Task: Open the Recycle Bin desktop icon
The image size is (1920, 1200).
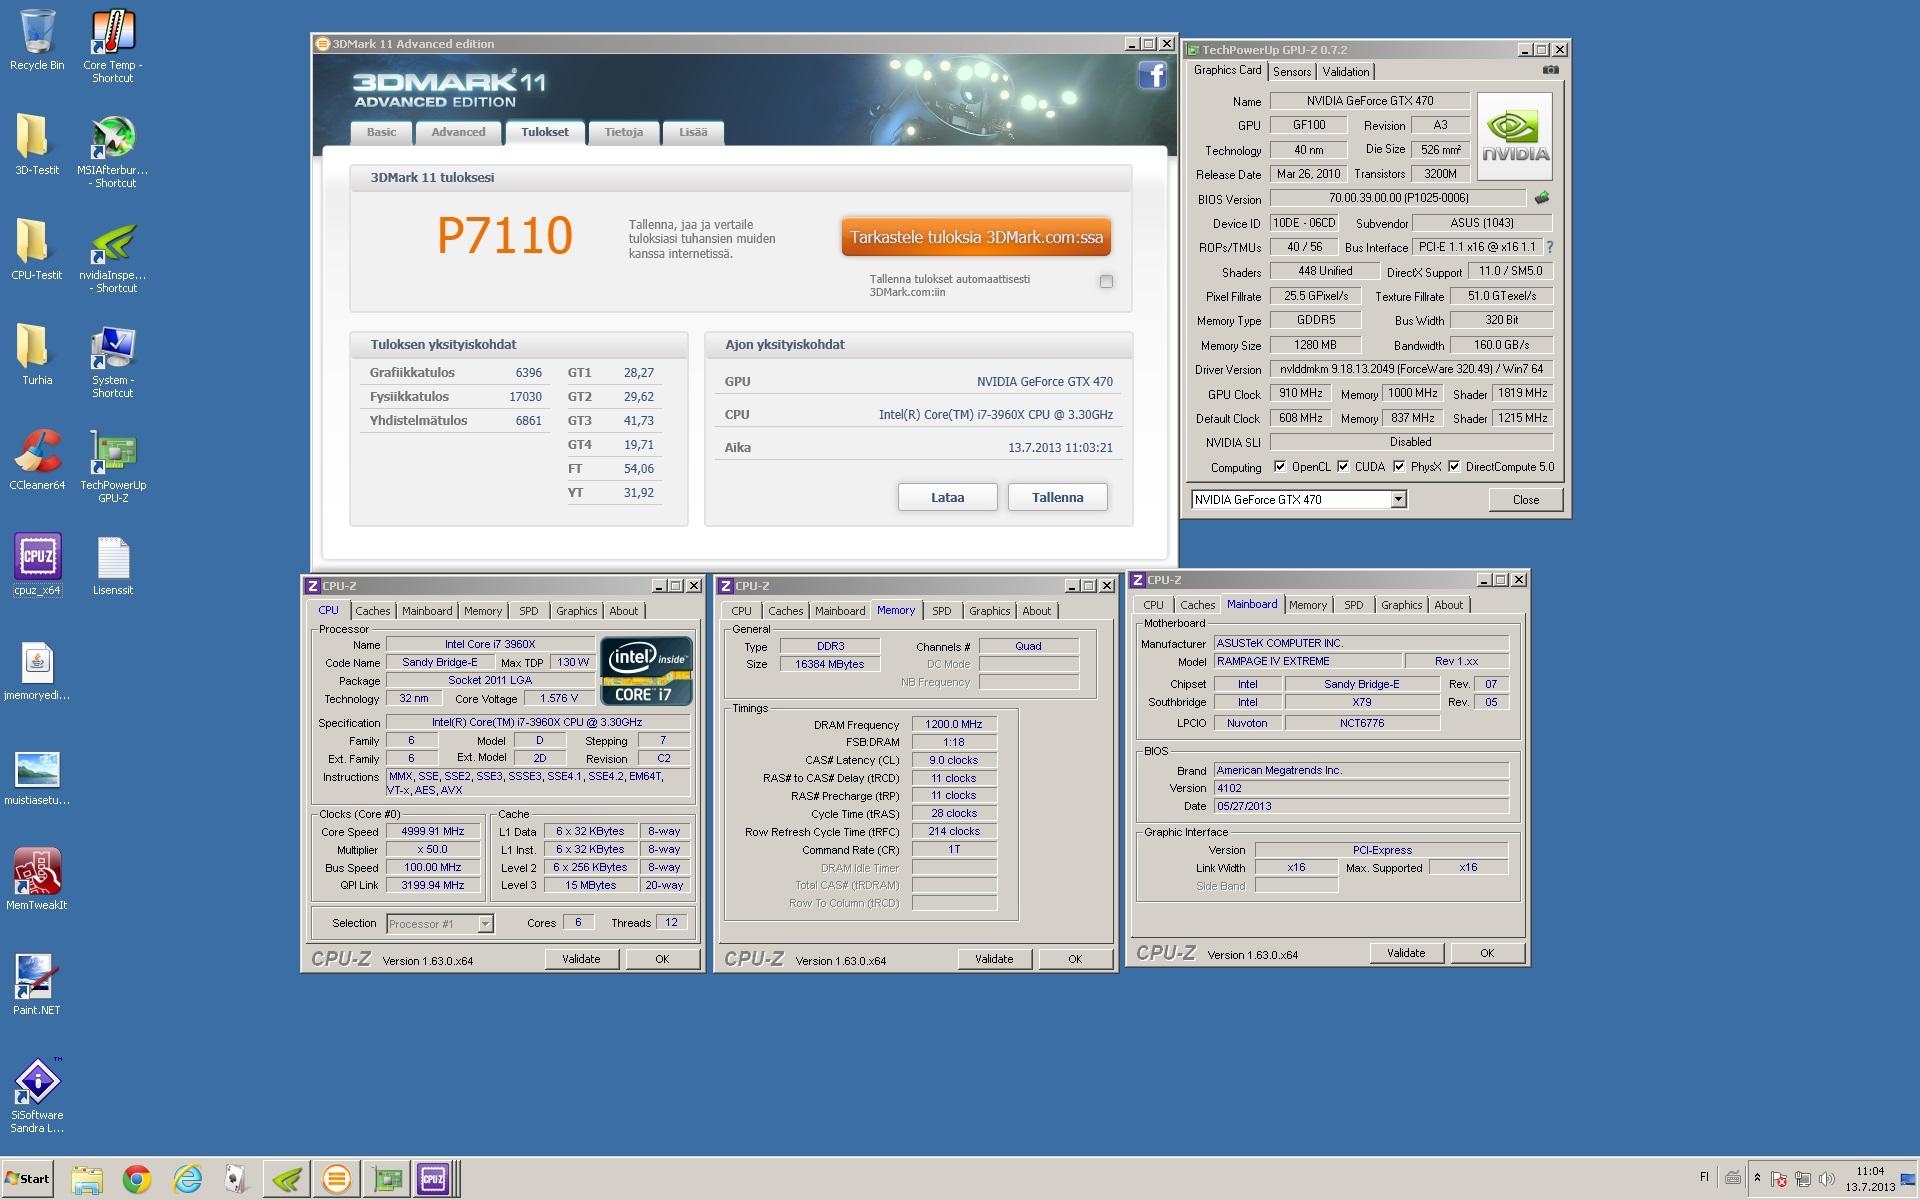Action: (37, 40)
